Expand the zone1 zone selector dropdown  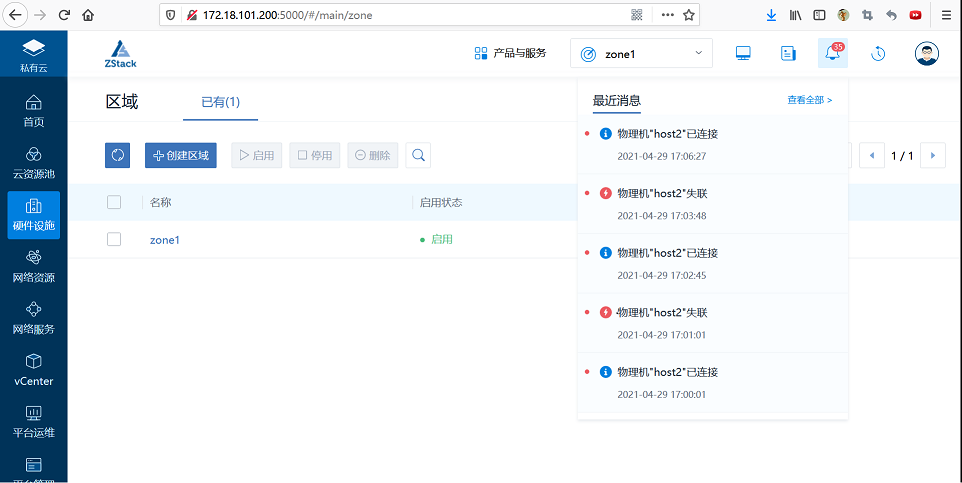(641, 53)
